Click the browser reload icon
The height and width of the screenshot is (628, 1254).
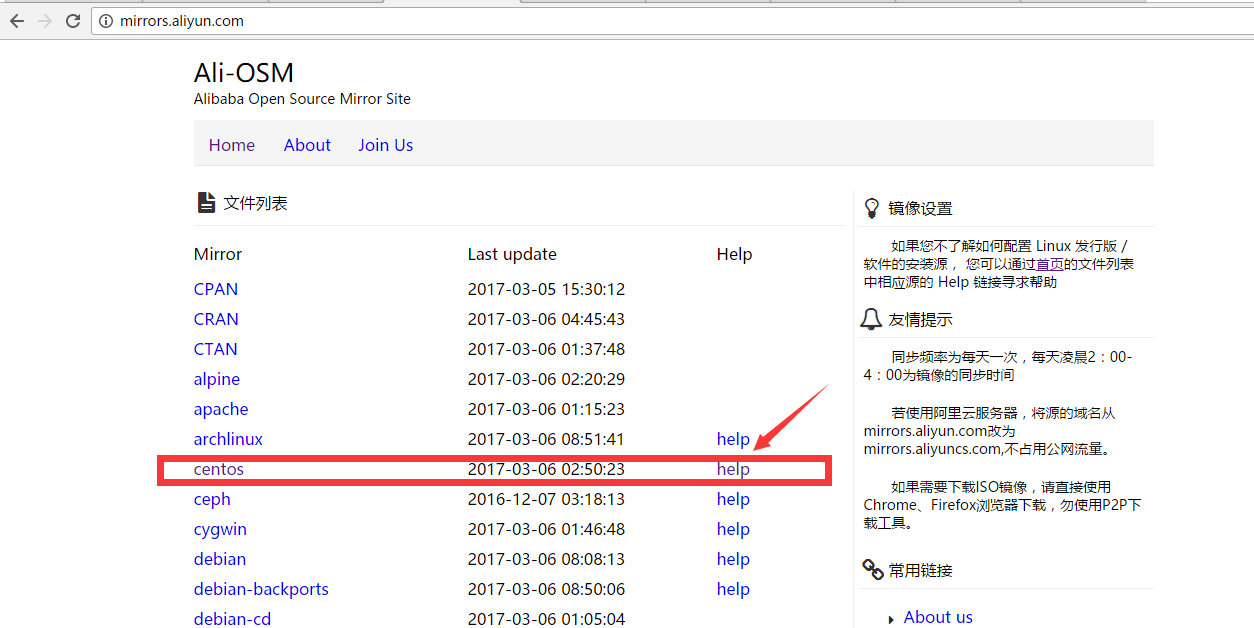click(x=72, y=20)
